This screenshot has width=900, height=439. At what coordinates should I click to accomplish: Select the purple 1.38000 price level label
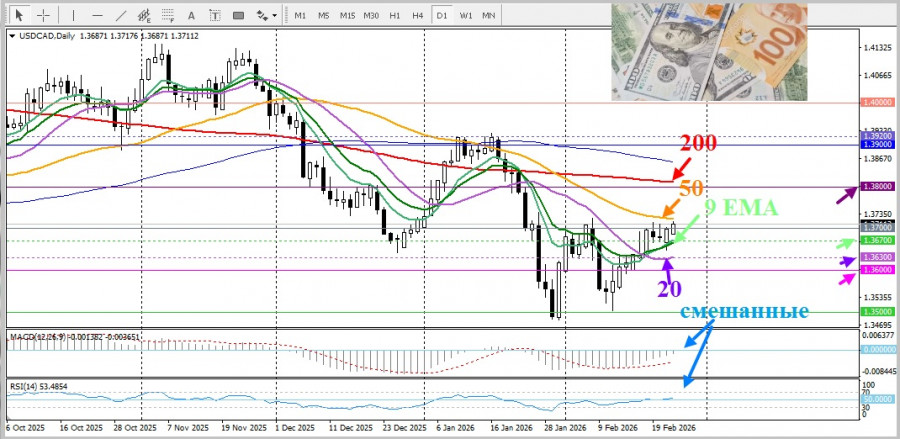tap(878, 187)
